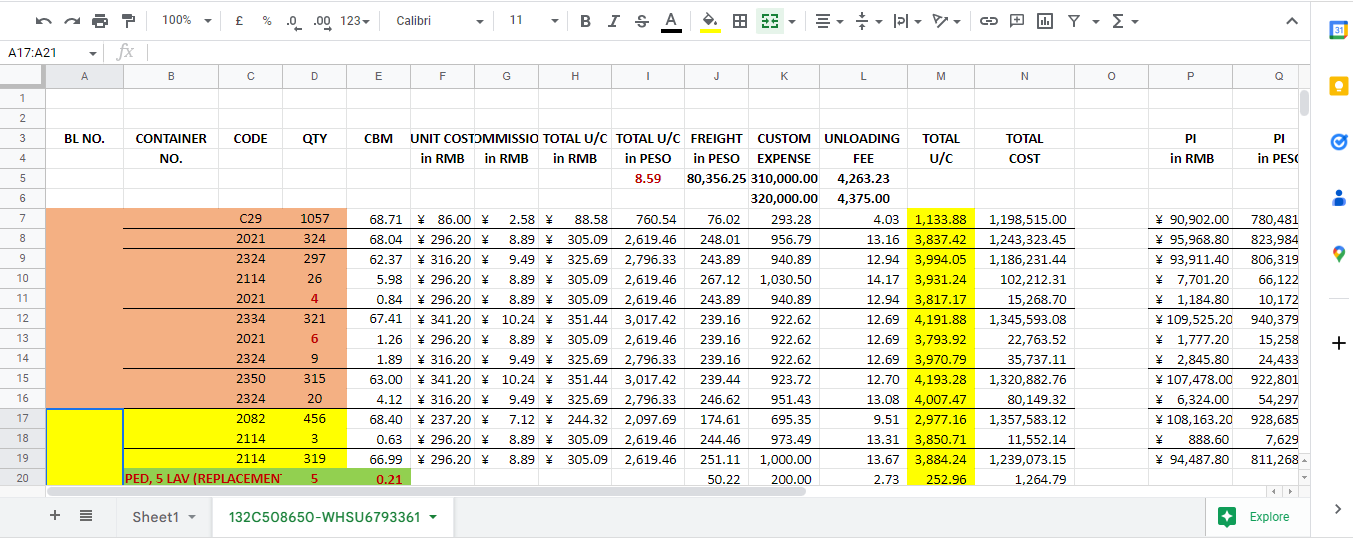Add a new sheet with the plus button
Viewport: 1353px width, 538px height.
(55, 516)
